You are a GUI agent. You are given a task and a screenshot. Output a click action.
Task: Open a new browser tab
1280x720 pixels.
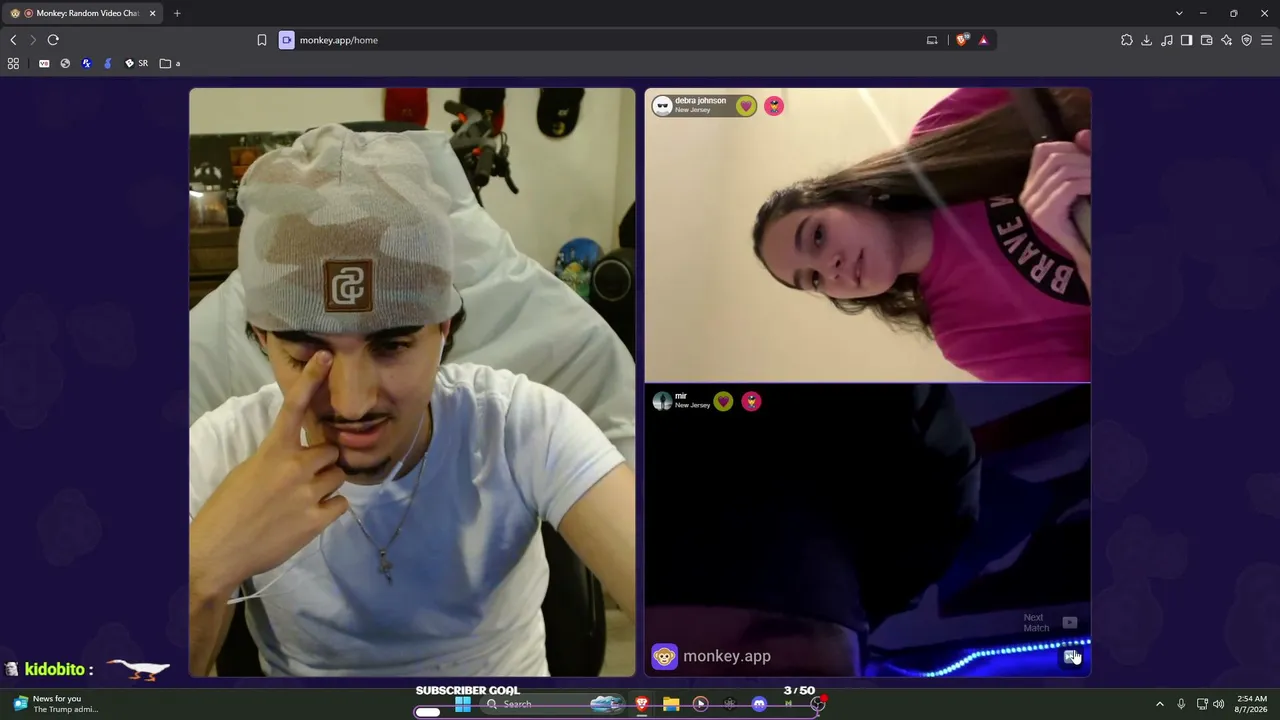tap(177, 13)
